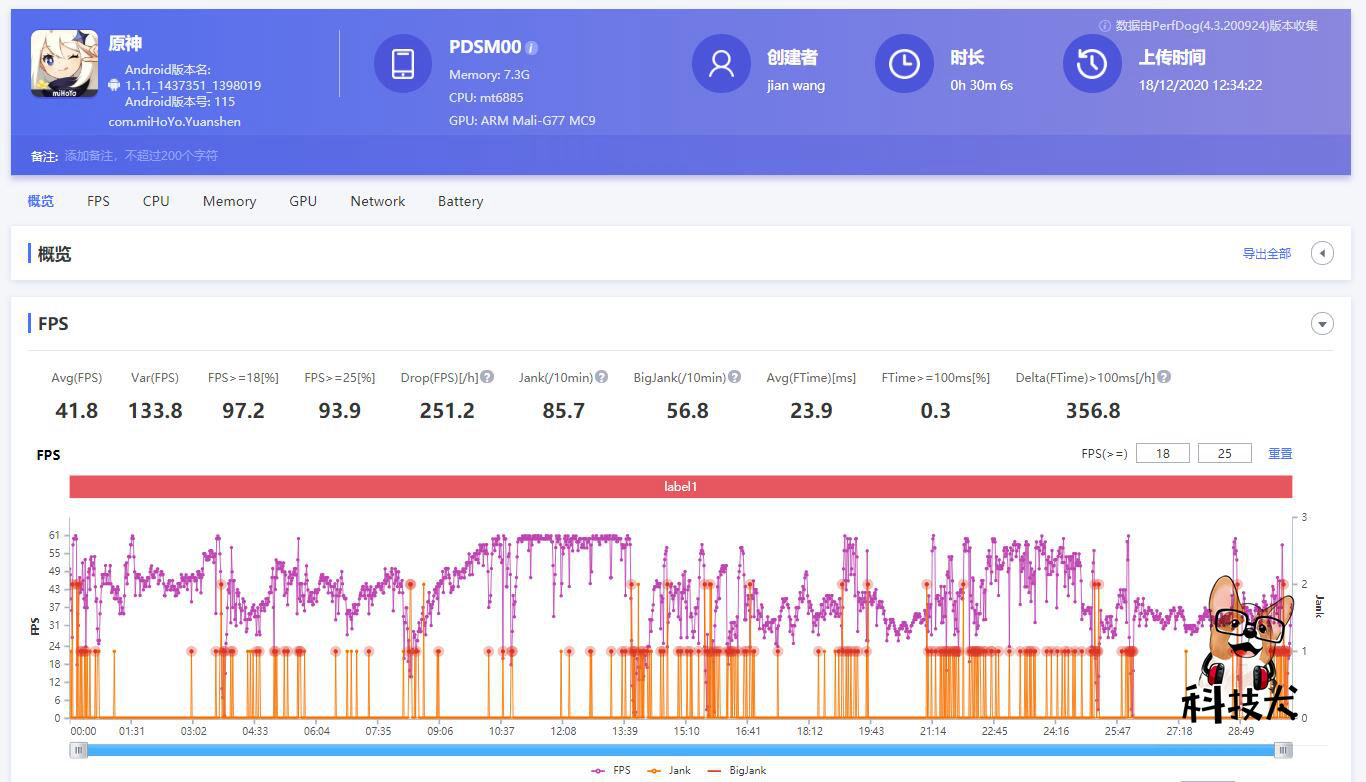Viewport: 1366px width, 782px height.
Task: Click the Drop(FPS) value 251.2
Action: click(x=447, y=410)
